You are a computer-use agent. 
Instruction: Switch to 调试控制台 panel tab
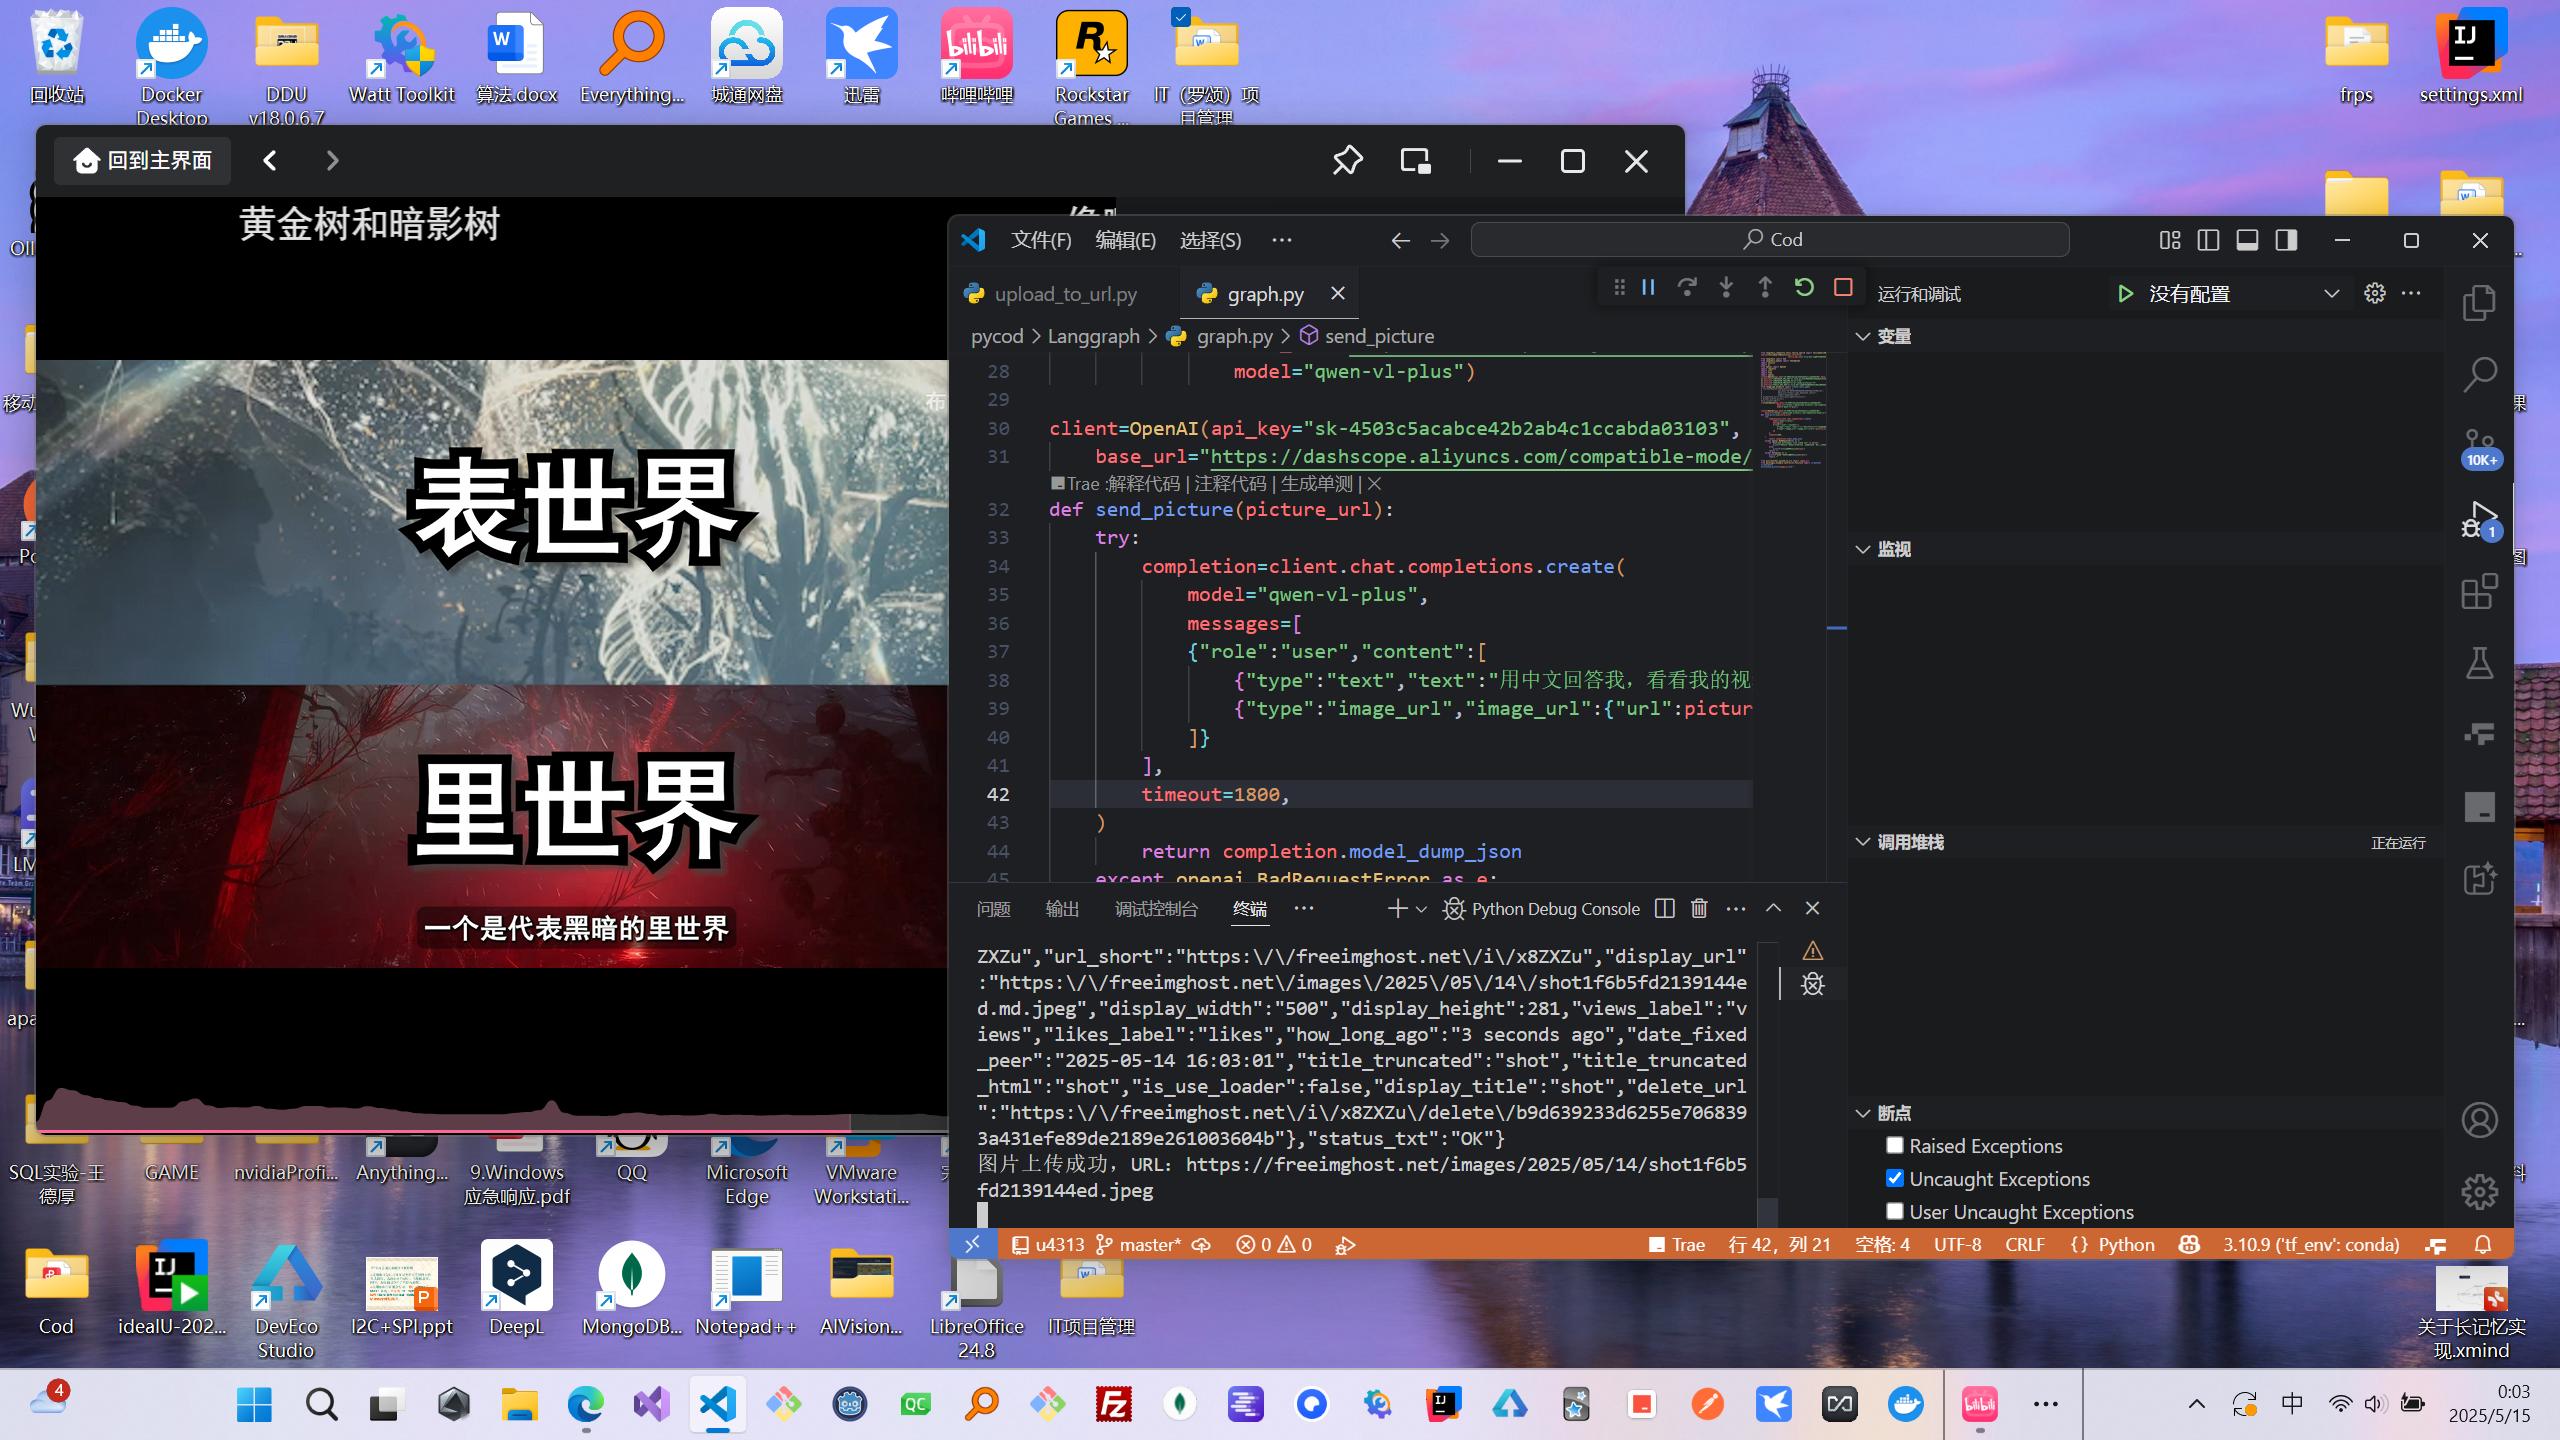pos(1156,909)
